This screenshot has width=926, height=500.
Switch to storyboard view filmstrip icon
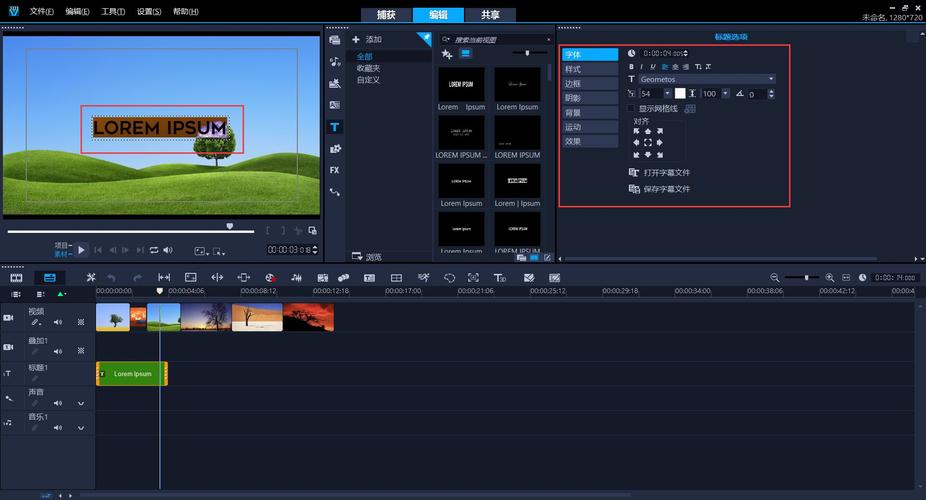(x=16, y=277)
